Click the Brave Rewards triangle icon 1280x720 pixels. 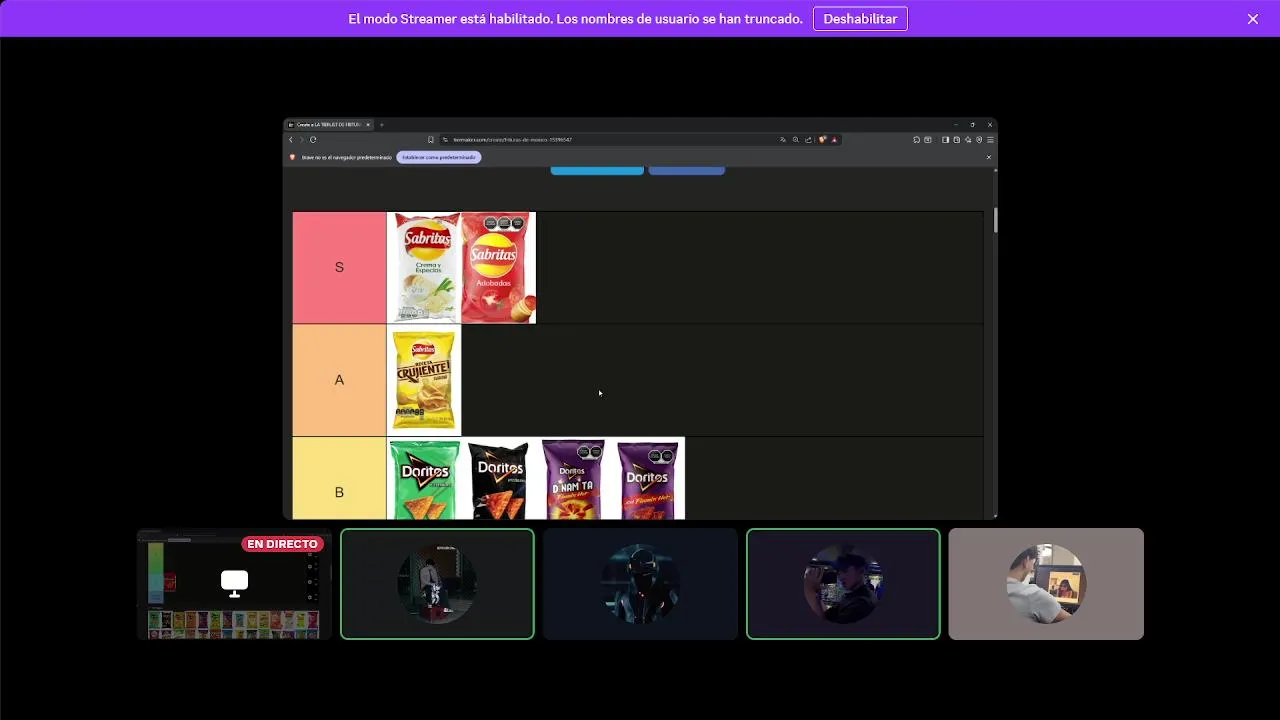coord(834,140)
